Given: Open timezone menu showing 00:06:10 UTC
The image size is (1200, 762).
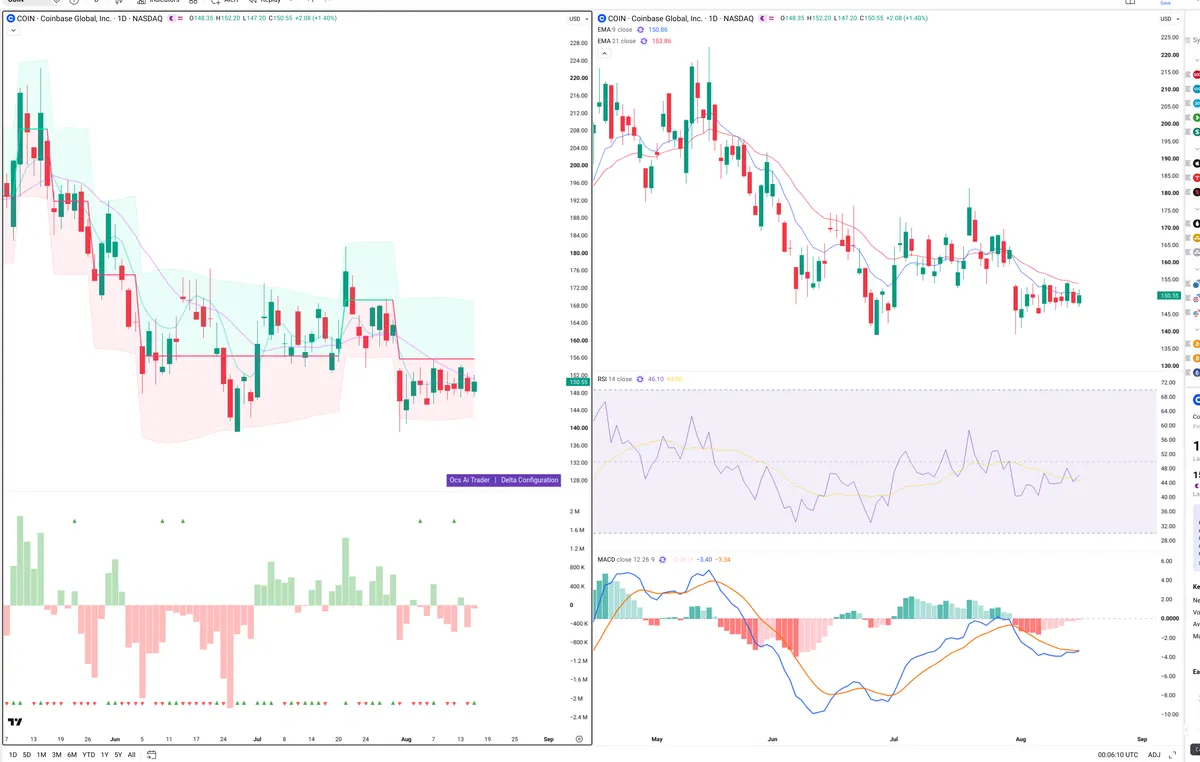Looking at the screenshot, I should coord(1116,754).
